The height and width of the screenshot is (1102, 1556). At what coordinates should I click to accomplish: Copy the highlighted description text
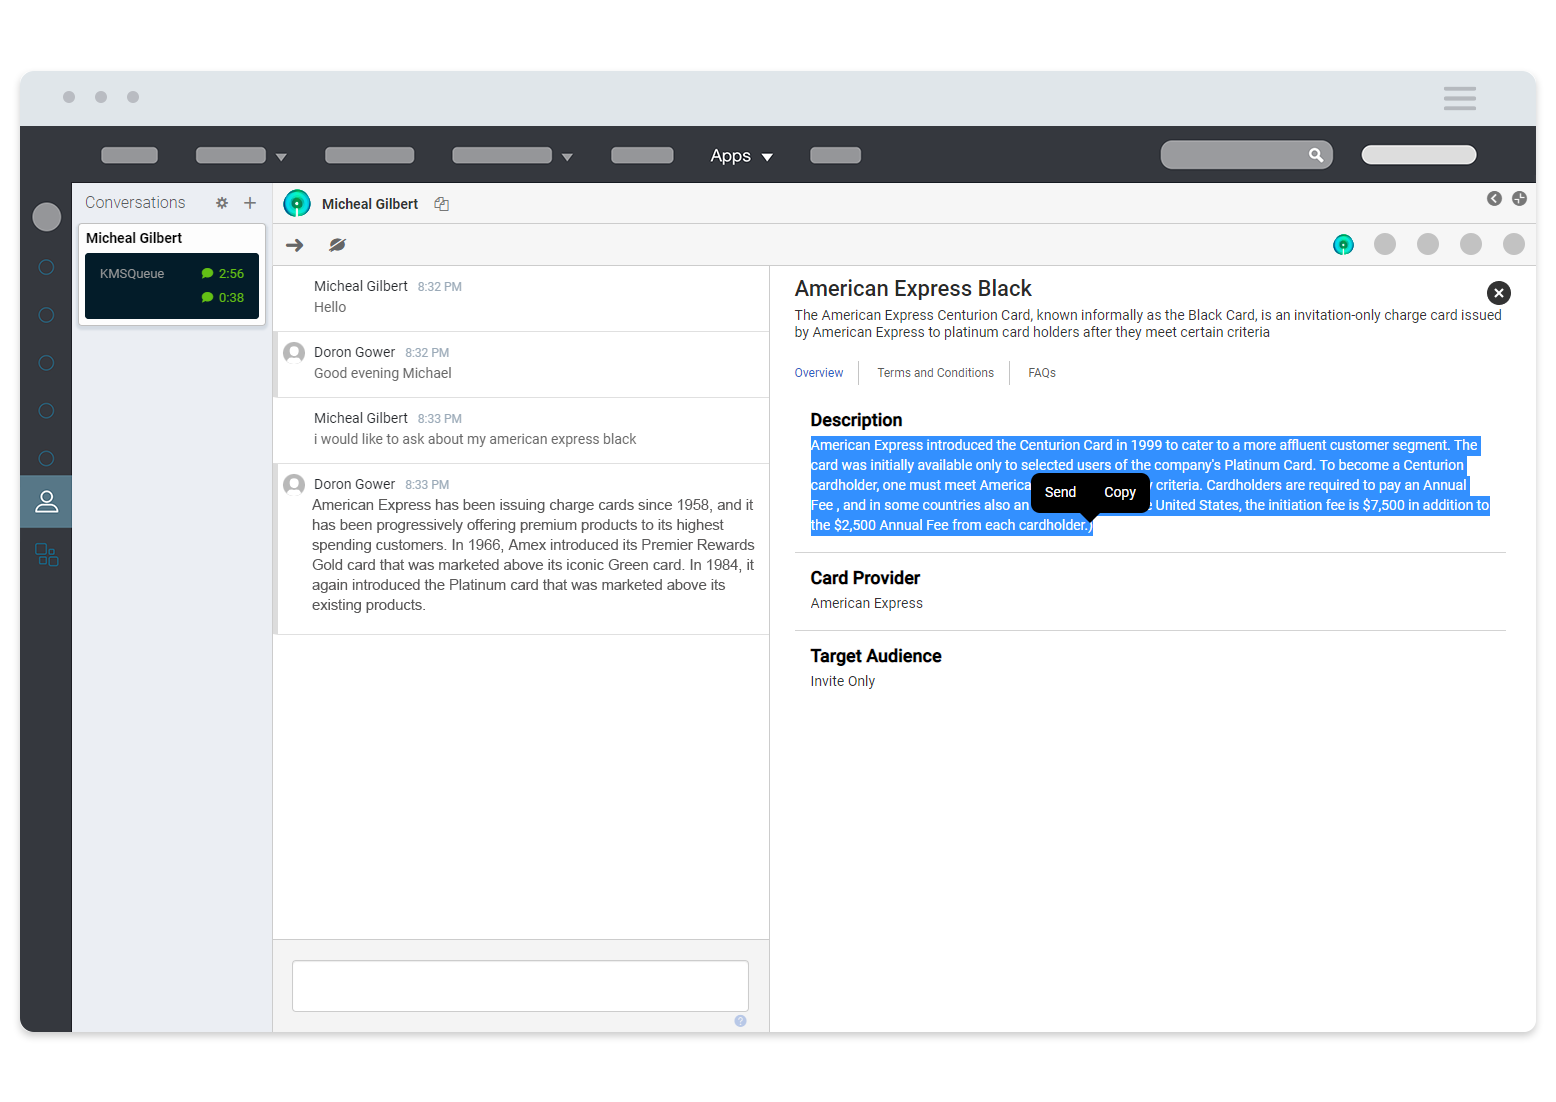pyautogui.click(x=1119, y=492)
